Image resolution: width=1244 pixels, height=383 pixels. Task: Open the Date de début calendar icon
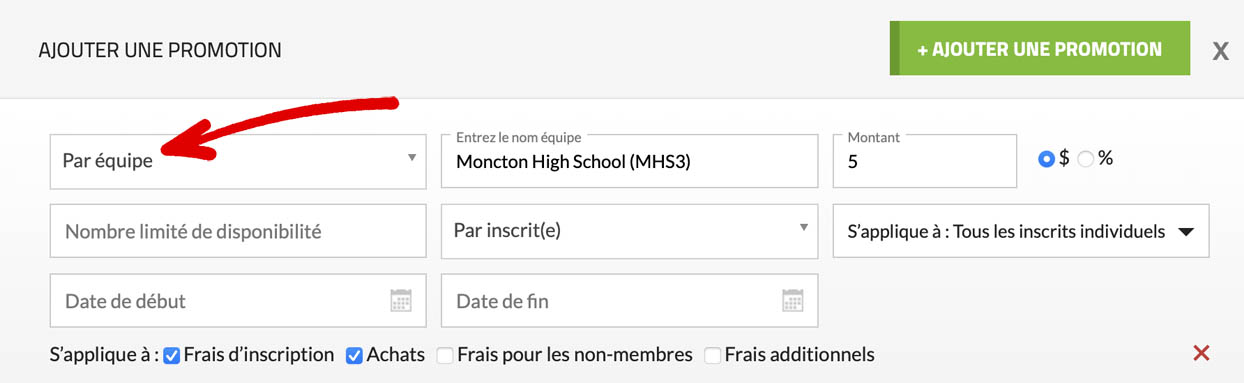401,300
